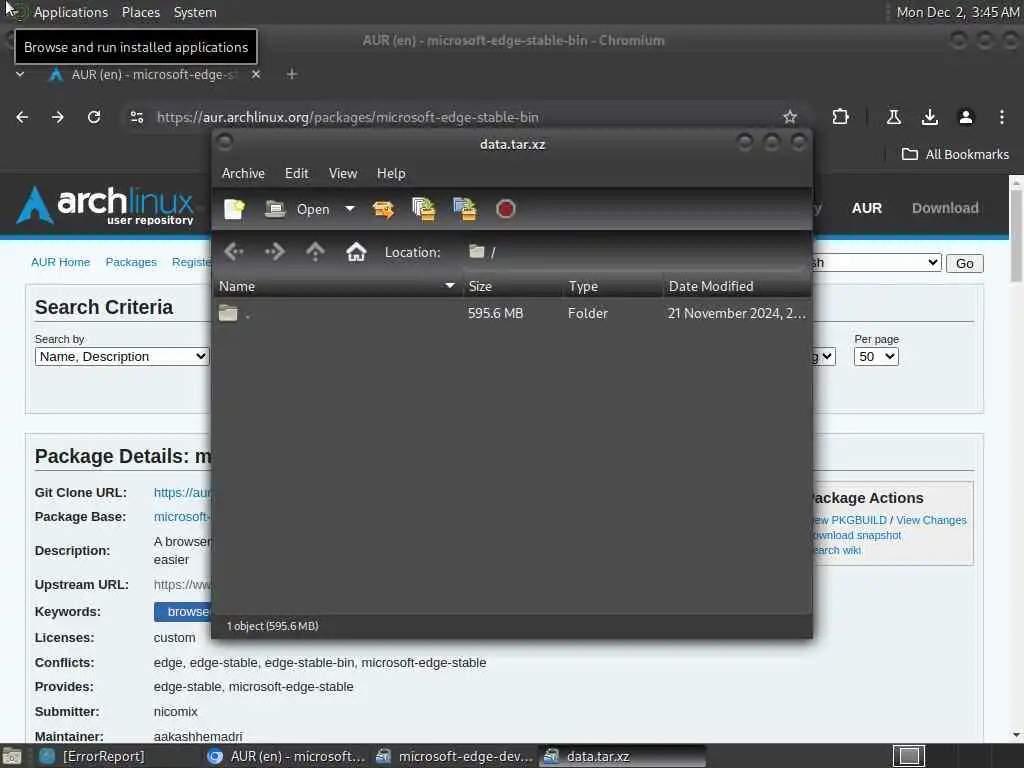1024x768 pixels.
Task: Click Download link in Arch navbar
Action: [945, 208]
